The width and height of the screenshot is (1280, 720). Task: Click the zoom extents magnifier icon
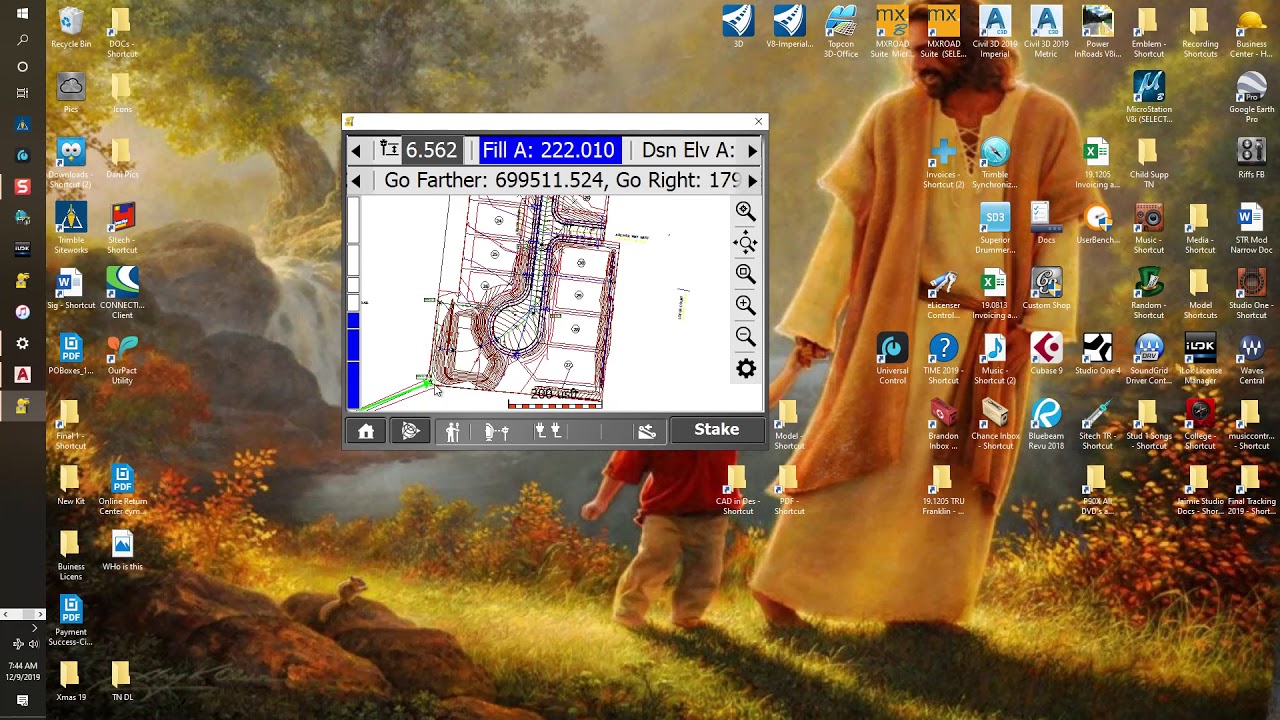pos(745,211)
